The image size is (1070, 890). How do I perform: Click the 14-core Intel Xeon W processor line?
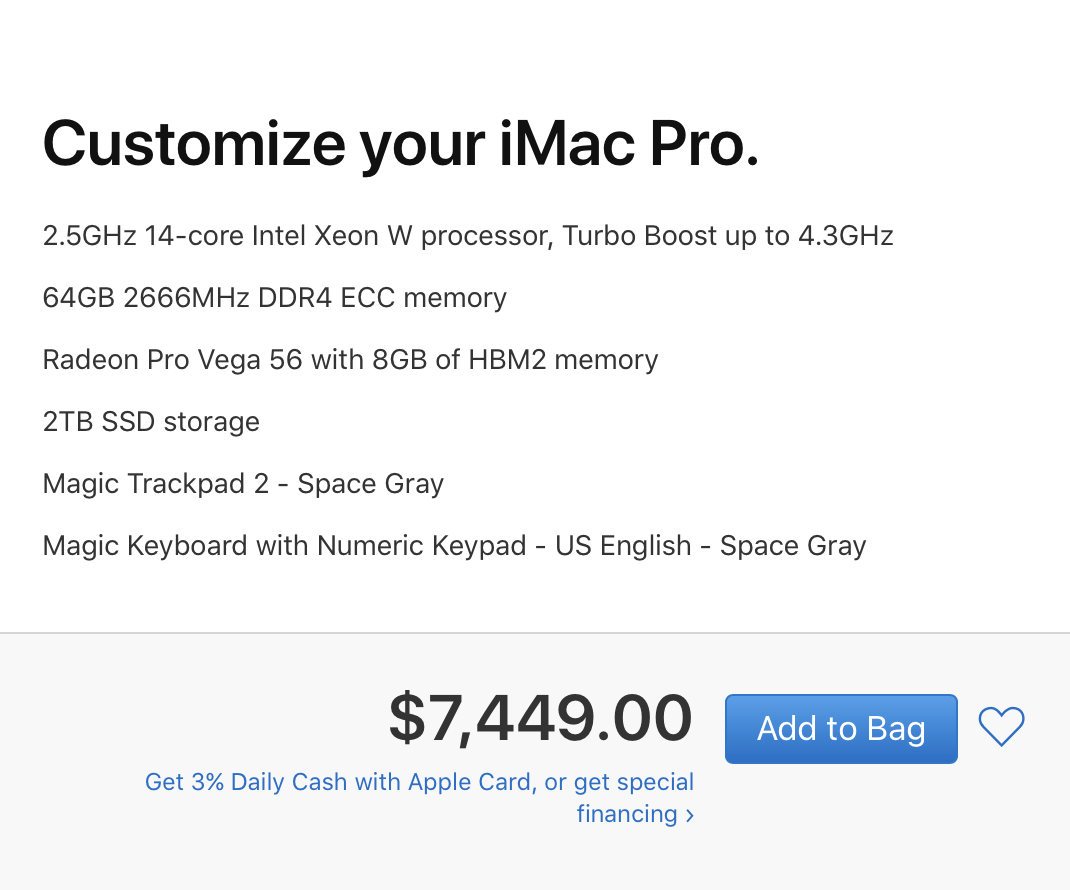(x=467, y=236)
